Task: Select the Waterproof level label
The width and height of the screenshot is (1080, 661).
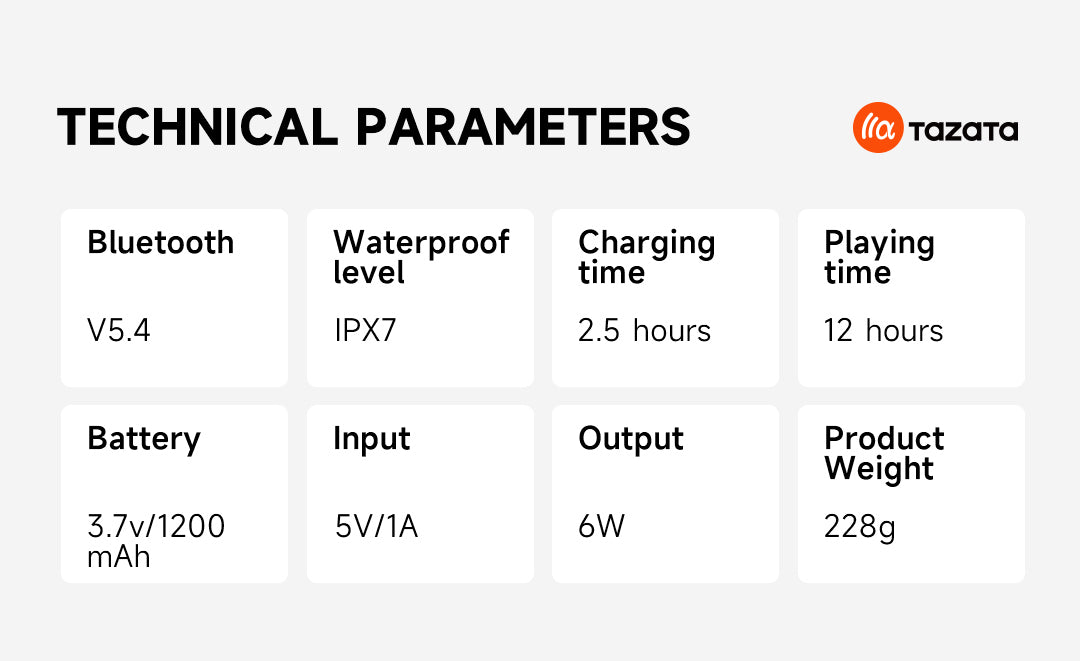Action: click(x=421, y=257)
